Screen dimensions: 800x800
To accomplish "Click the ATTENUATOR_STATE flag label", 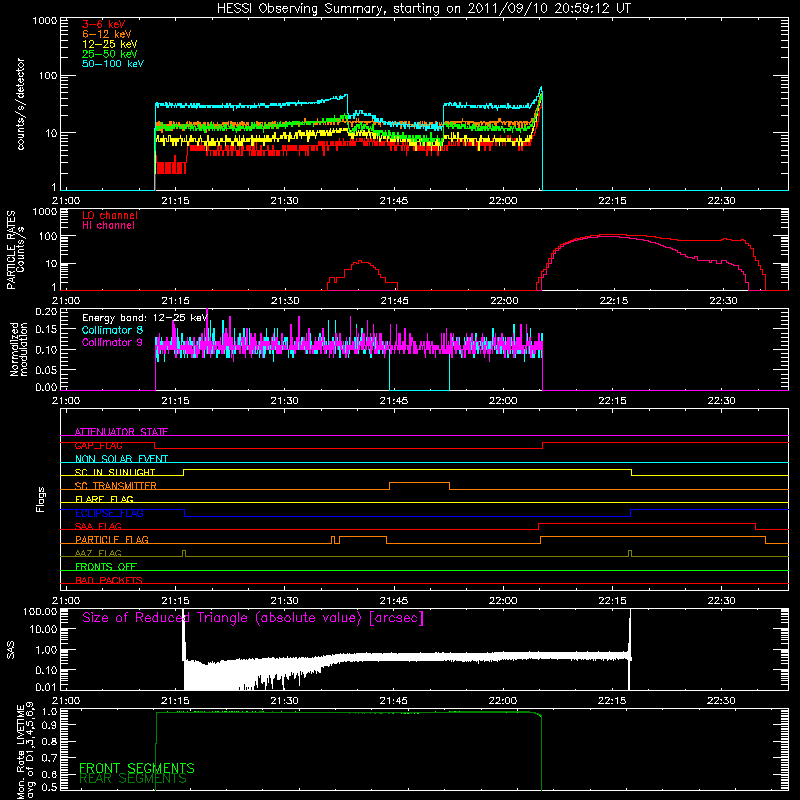I will [121, 432].
